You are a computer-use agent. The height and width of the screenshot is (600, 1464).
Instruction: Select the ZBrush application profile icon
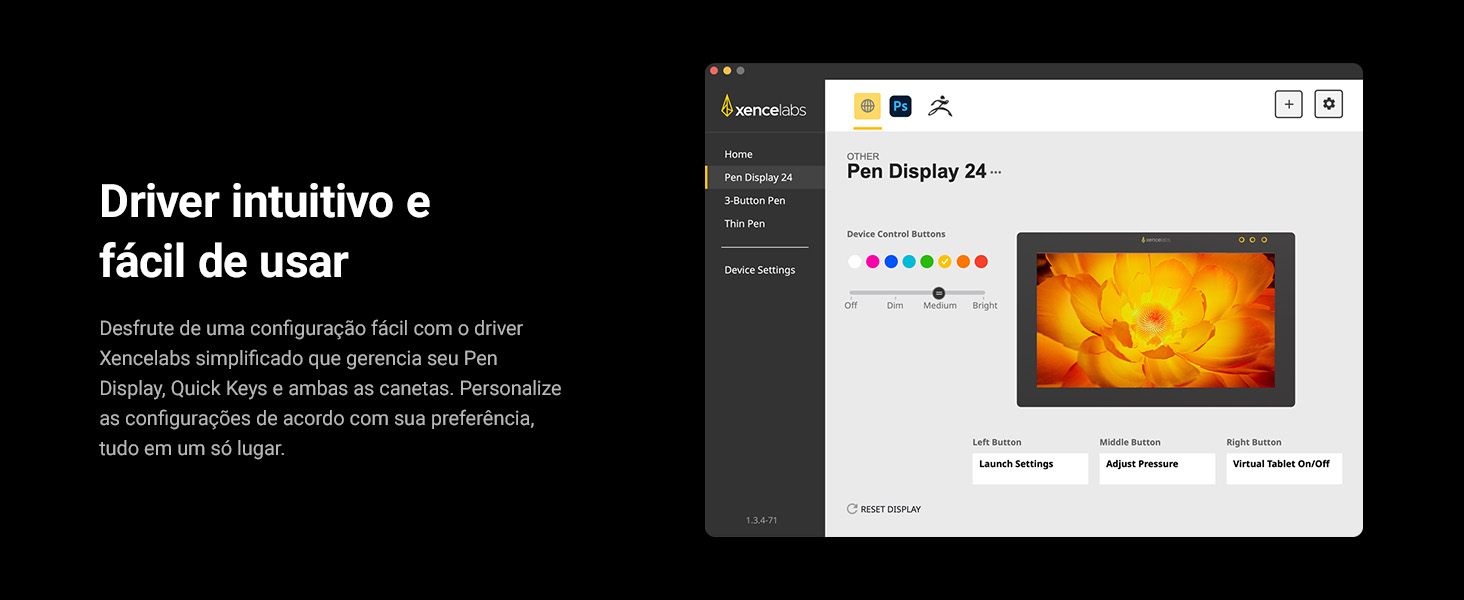click(940, 104)
